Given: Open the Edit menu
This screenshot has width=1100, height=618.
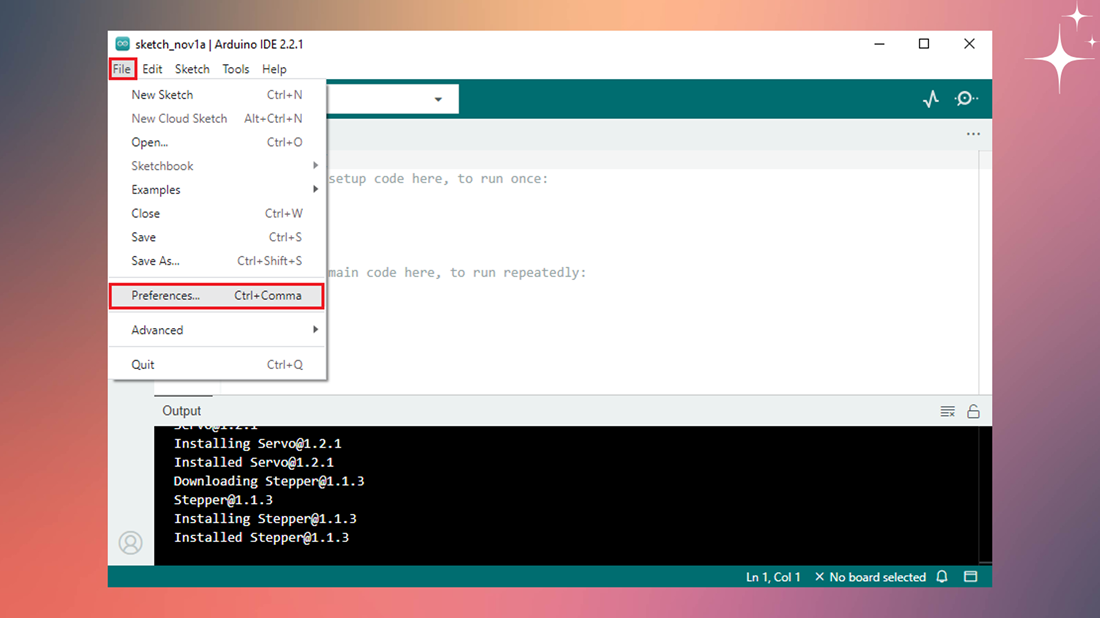Looking at the screenshot, I should pos(152,69).
